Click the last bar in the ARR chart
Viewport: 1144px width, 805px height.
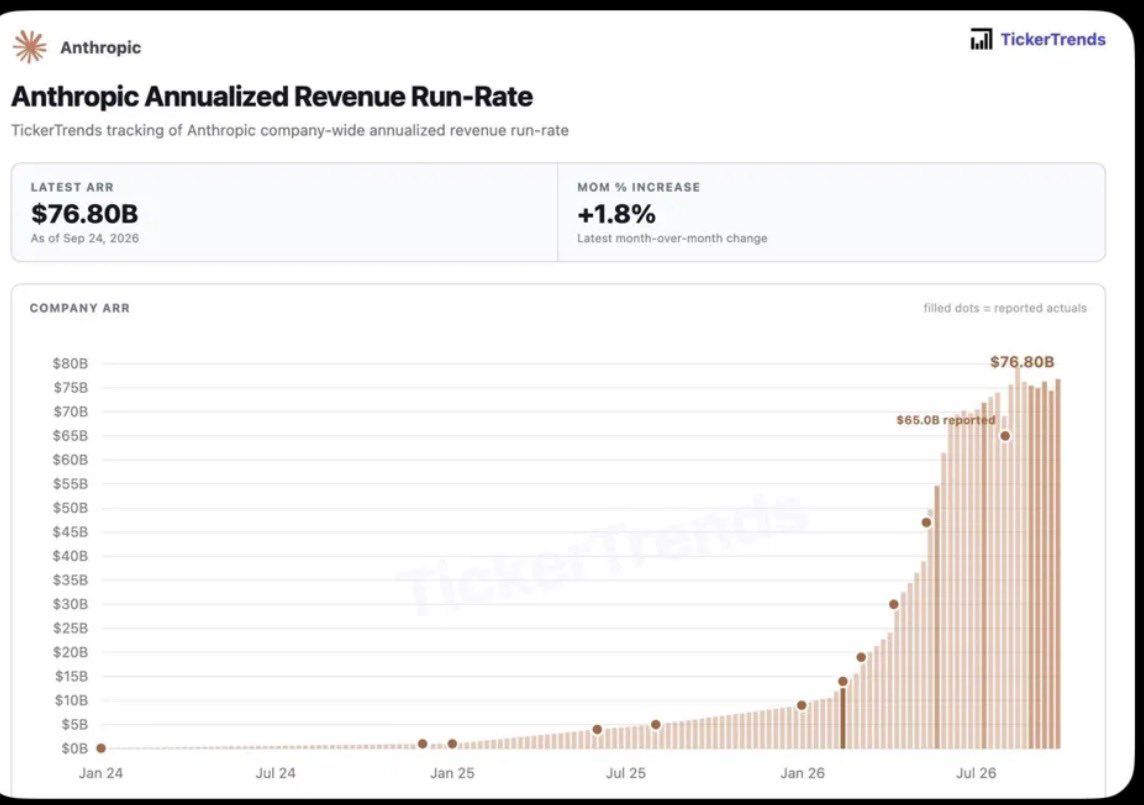click(x=1057, y=563)
